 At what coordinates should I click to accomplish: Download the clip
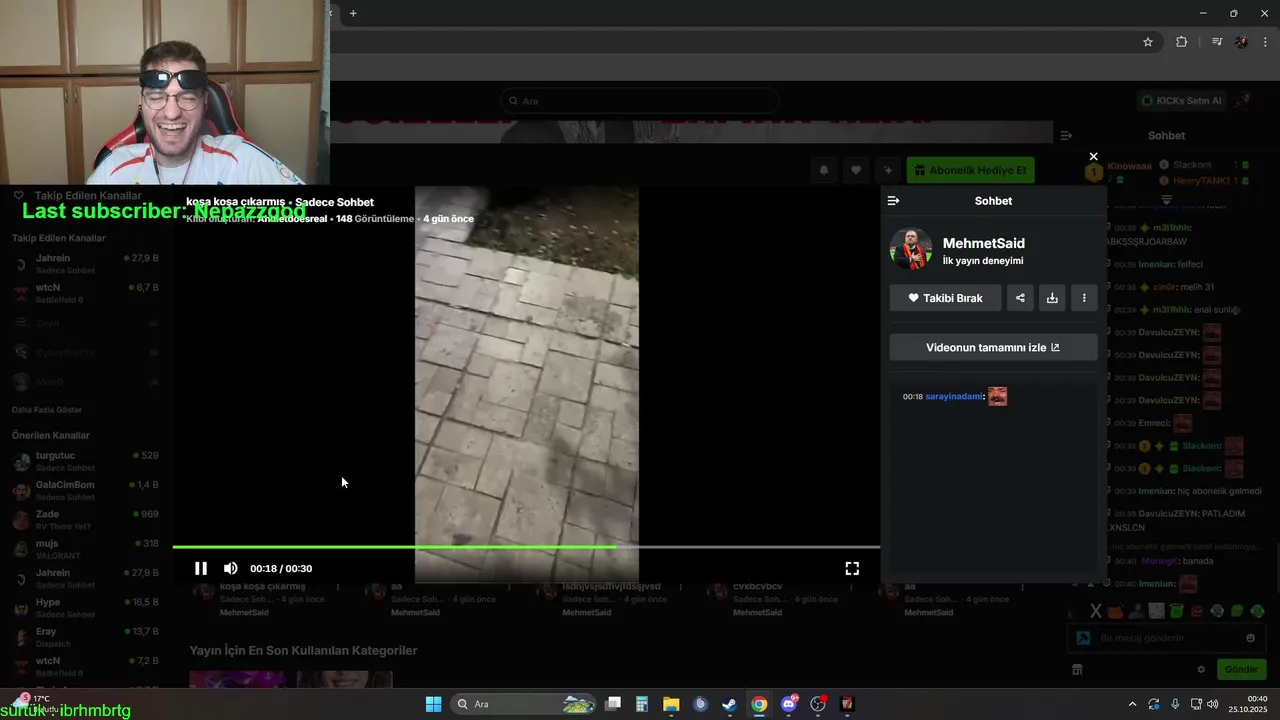[x=1052, y=298]
